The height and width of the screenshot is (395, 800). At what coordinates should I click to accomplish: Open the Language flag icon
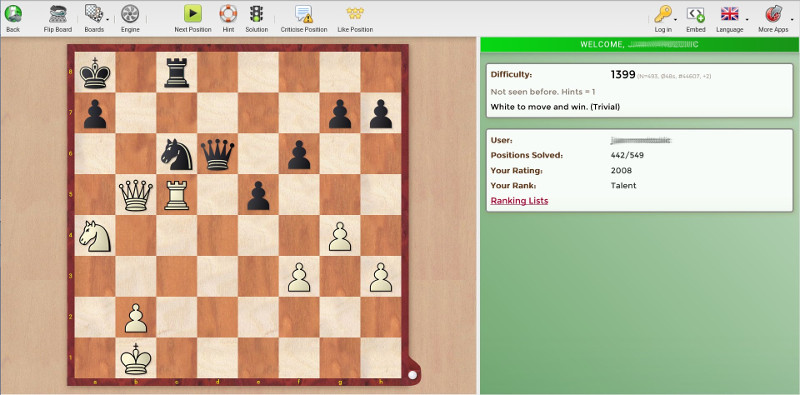[x=730, y=14]
